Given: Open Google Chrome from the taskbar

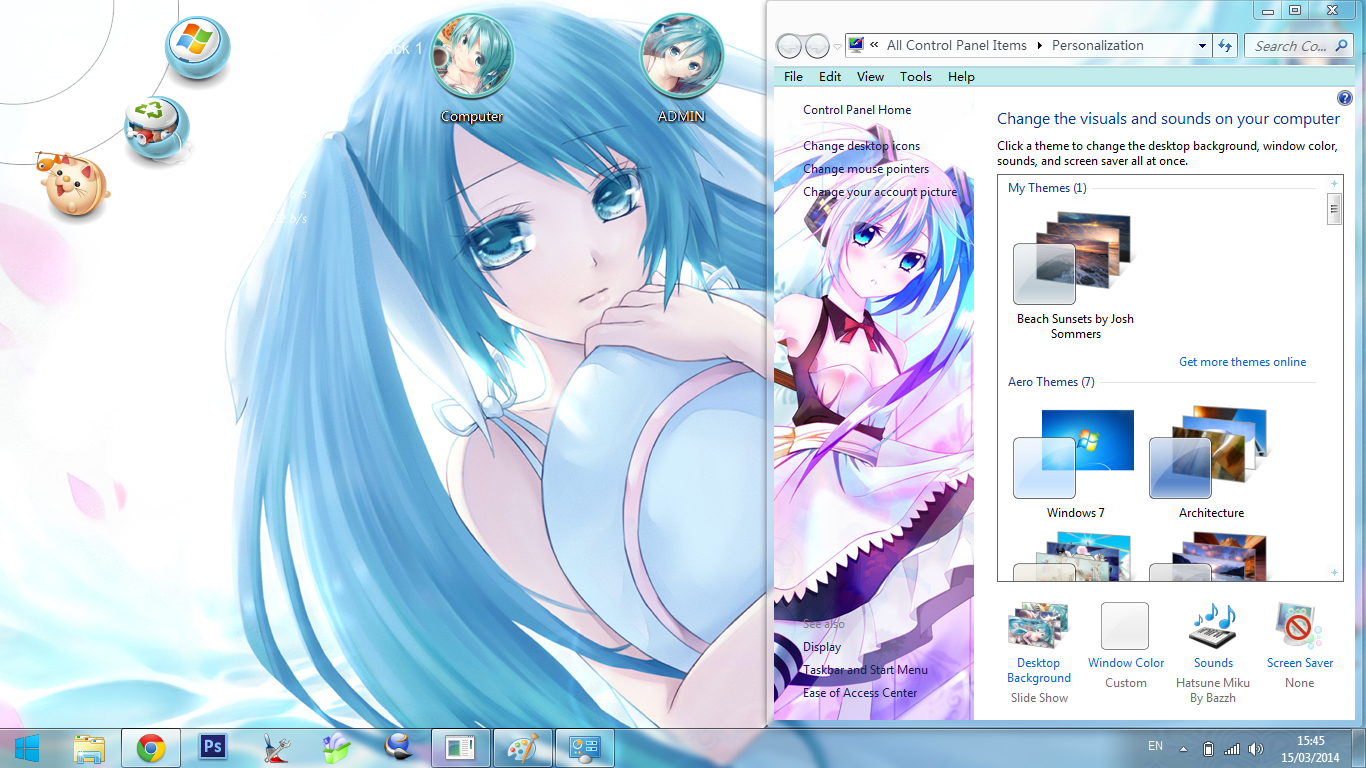Looking at the screenshot, I should (x=151, y=747).
